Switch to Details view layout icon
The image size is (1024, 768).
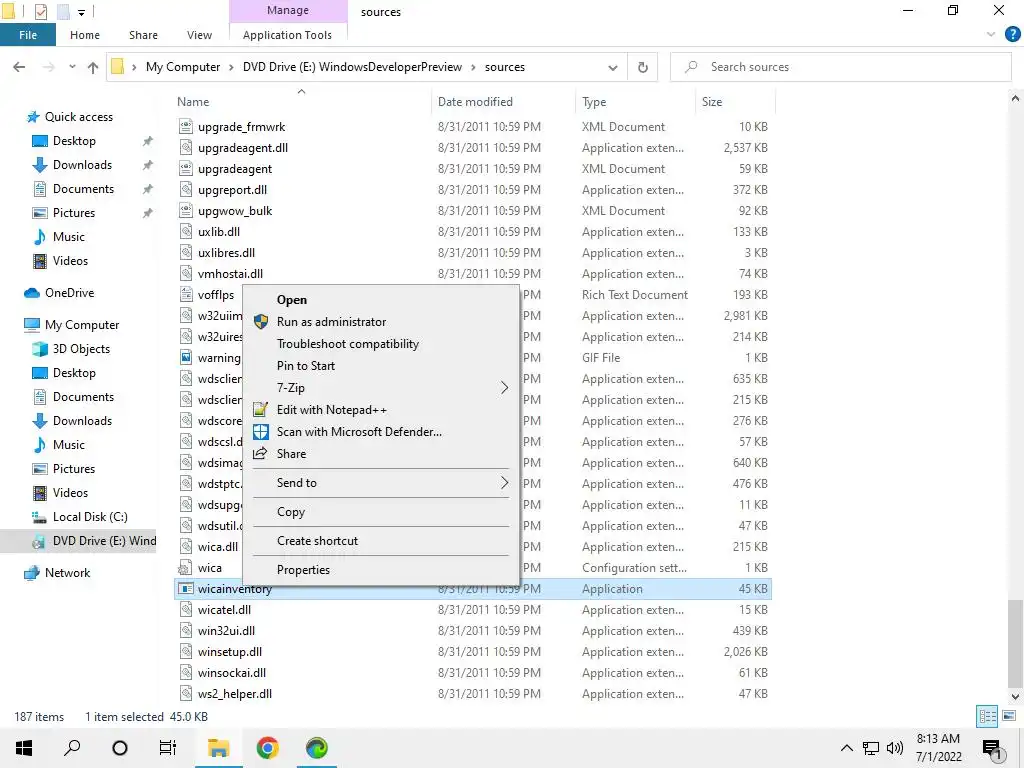pos(987,716)
